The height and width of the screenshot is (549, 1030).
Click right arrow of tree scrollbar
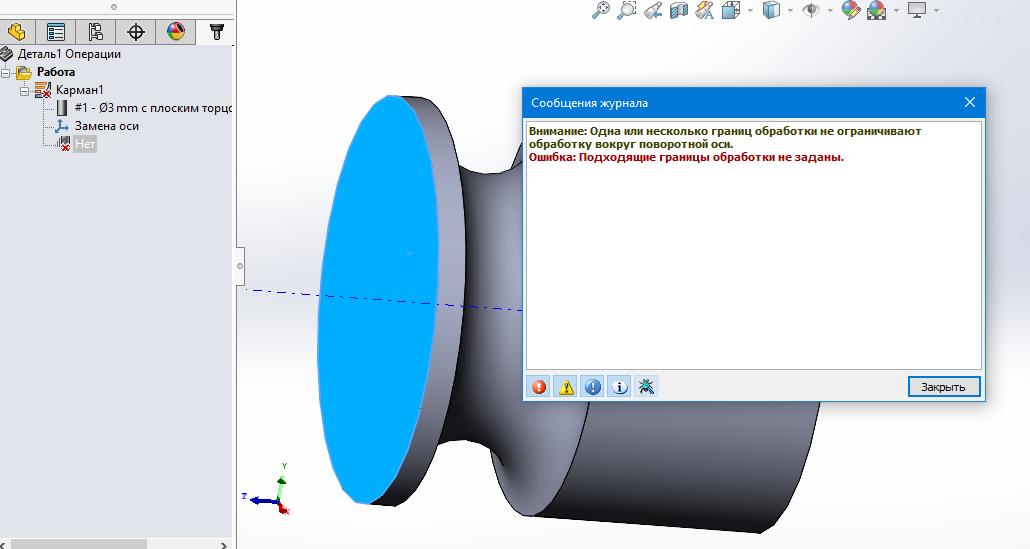[224, 544]
